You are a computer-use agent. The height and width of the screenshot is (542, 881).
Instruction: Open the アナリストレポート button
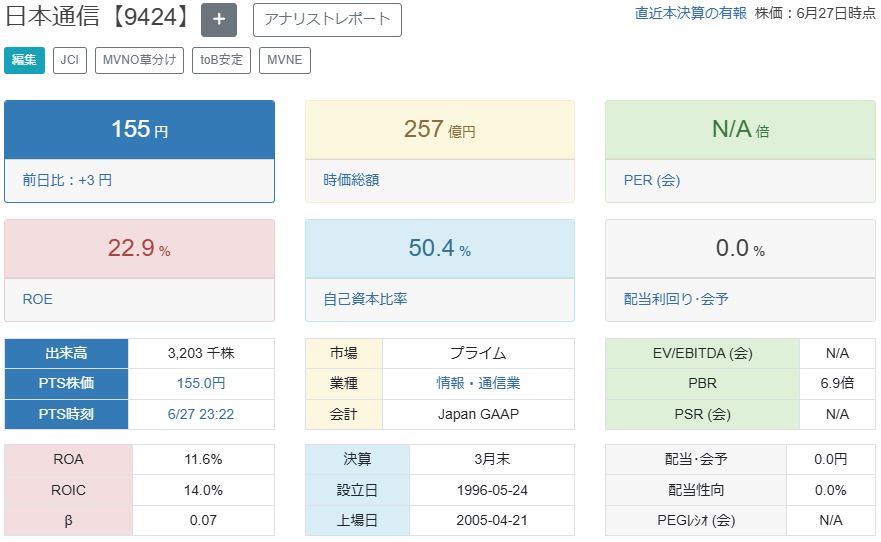tap(327, 20)
